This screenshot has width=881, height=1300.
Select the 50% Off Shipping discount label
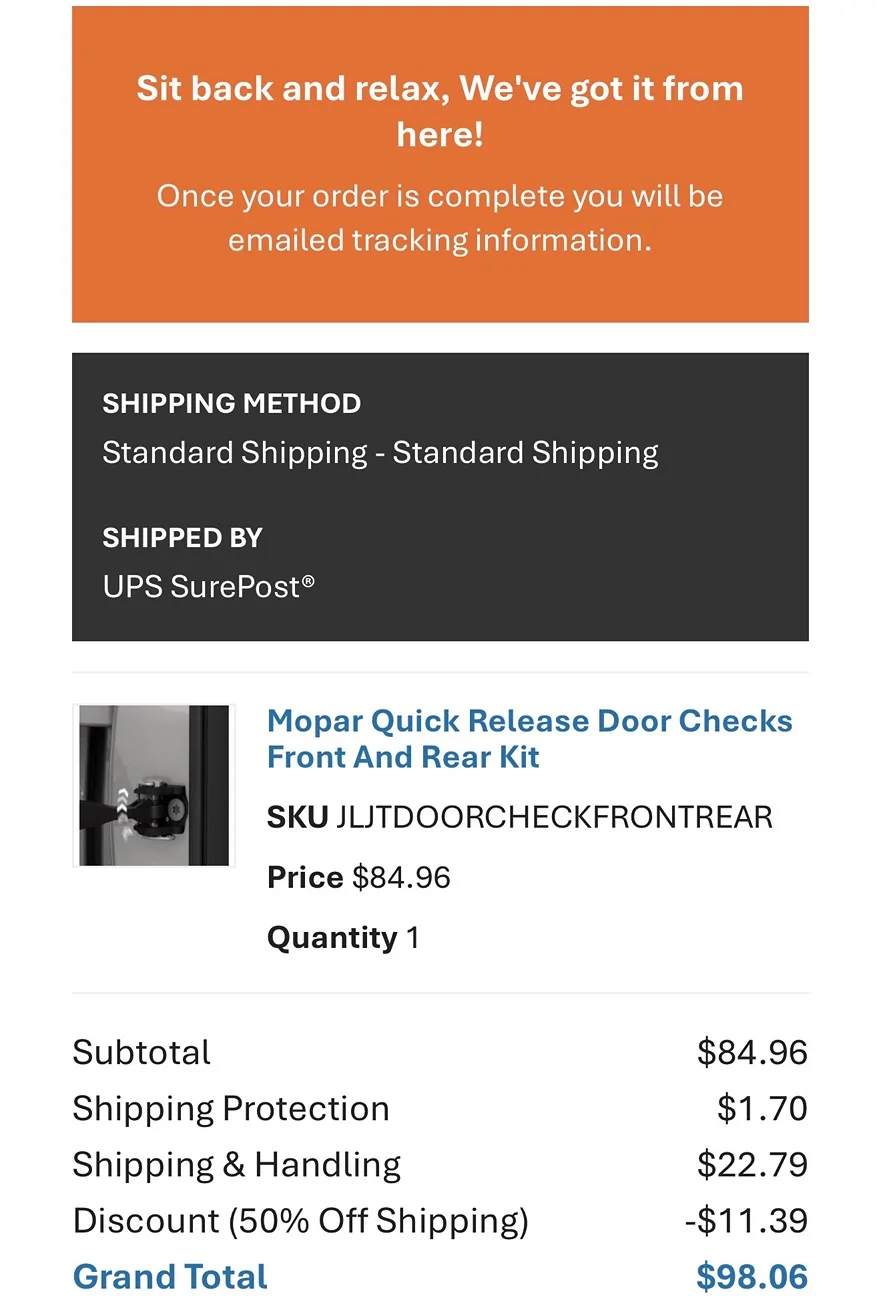[301, 1221]
